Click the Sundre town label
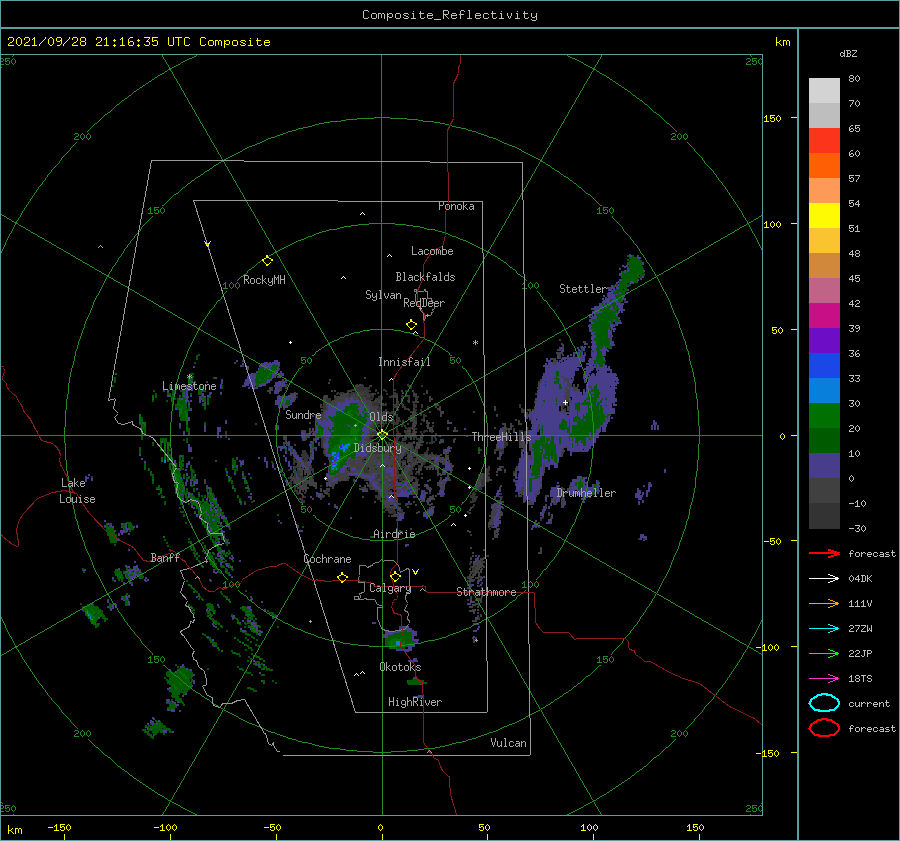Screen dimensions: 900x841 click(x=303, y=414)
